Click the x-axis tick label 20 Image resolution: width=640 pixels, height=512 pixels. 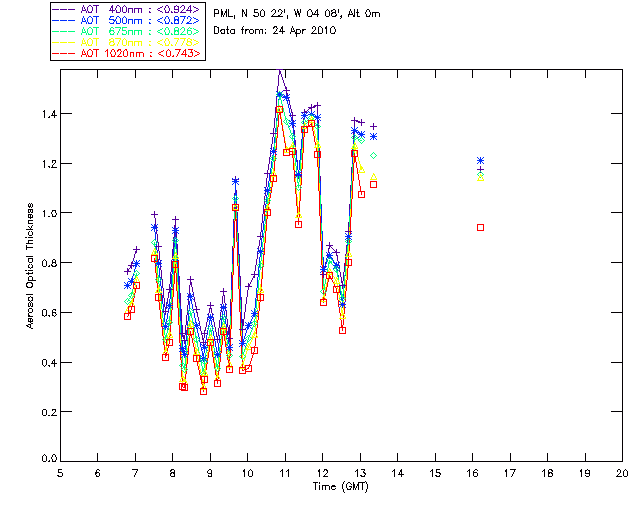[622, 473]
